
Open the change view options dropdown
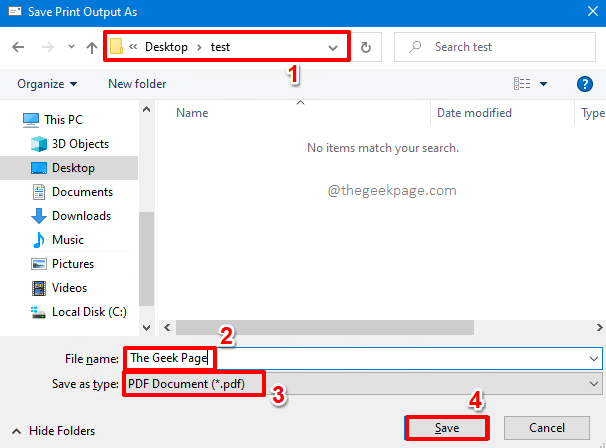(x=543, y=84)
